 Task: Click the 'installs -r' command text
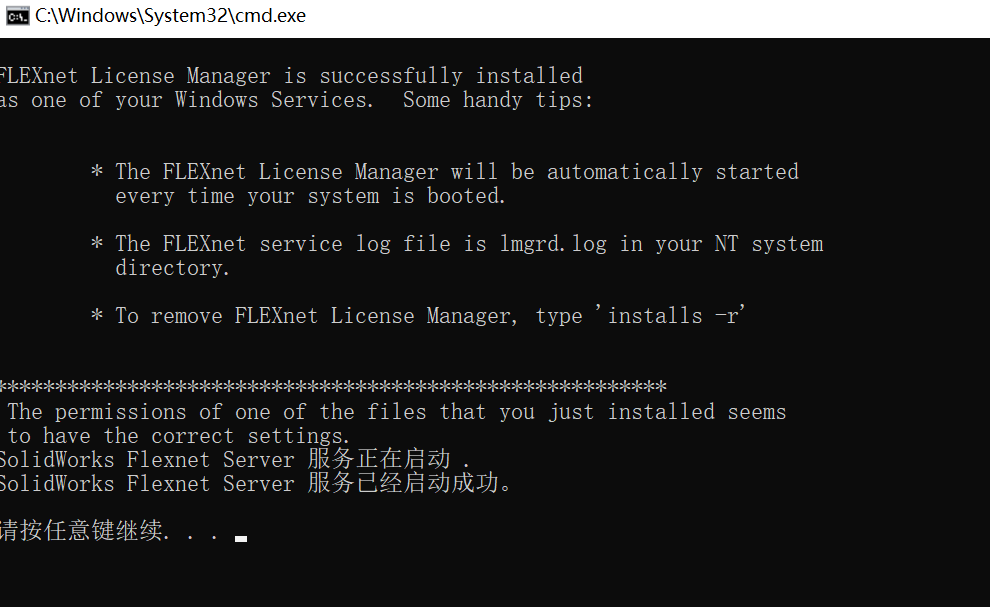pyautogui.click(x=673, y=316)
